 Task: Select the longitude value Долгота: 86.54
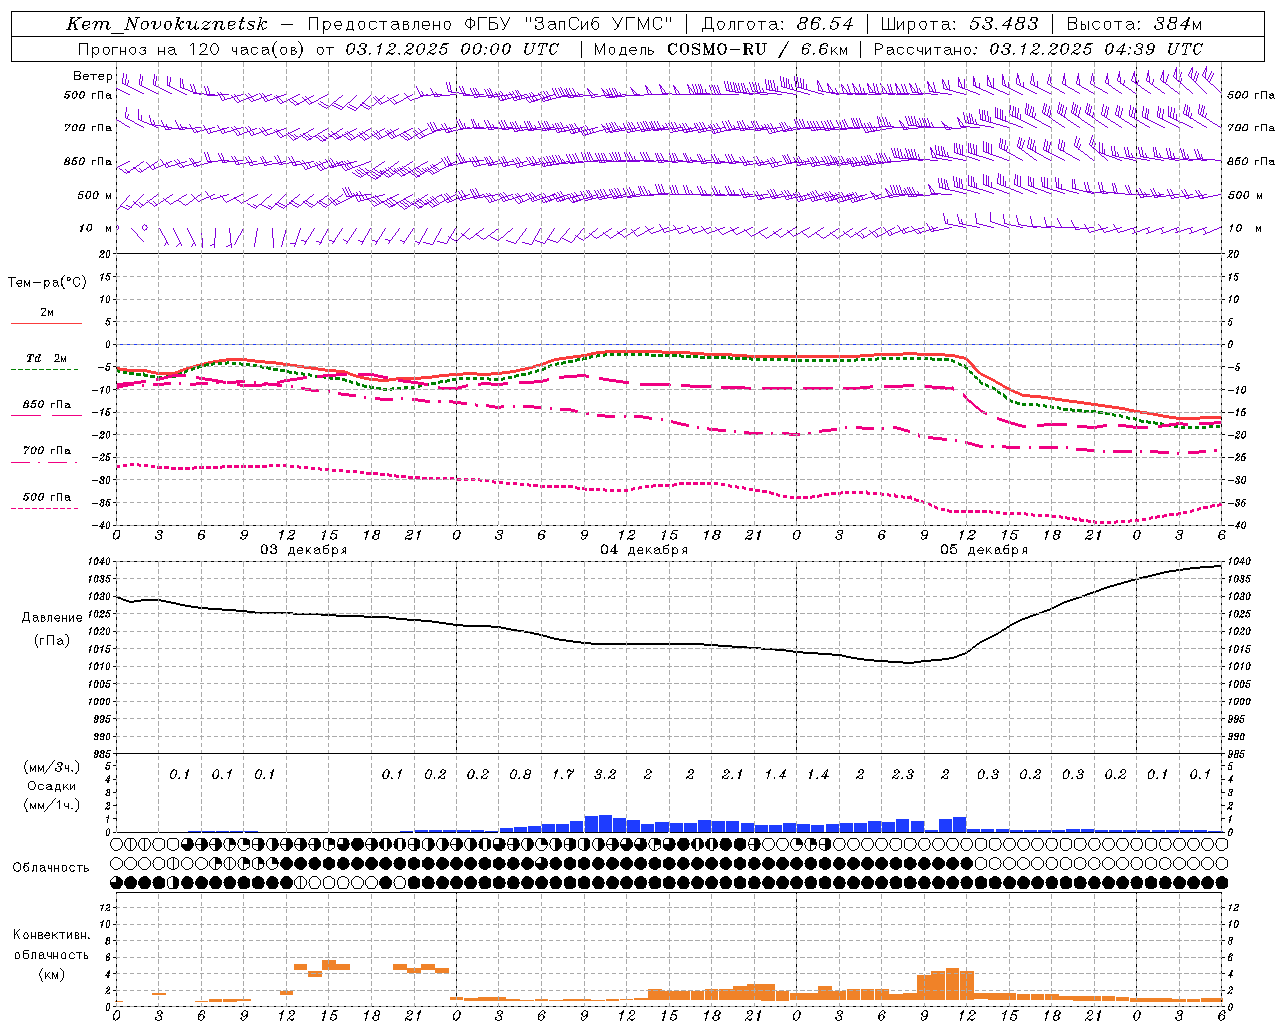778,24
